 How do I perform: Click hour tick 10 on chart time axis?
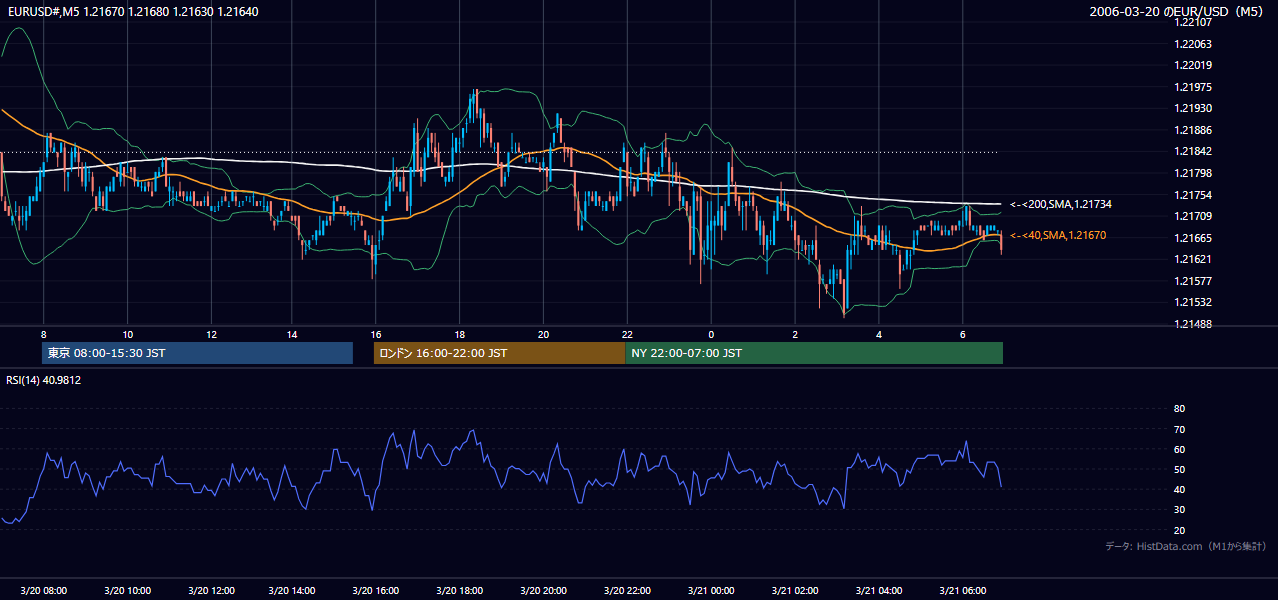pos(127,333)
